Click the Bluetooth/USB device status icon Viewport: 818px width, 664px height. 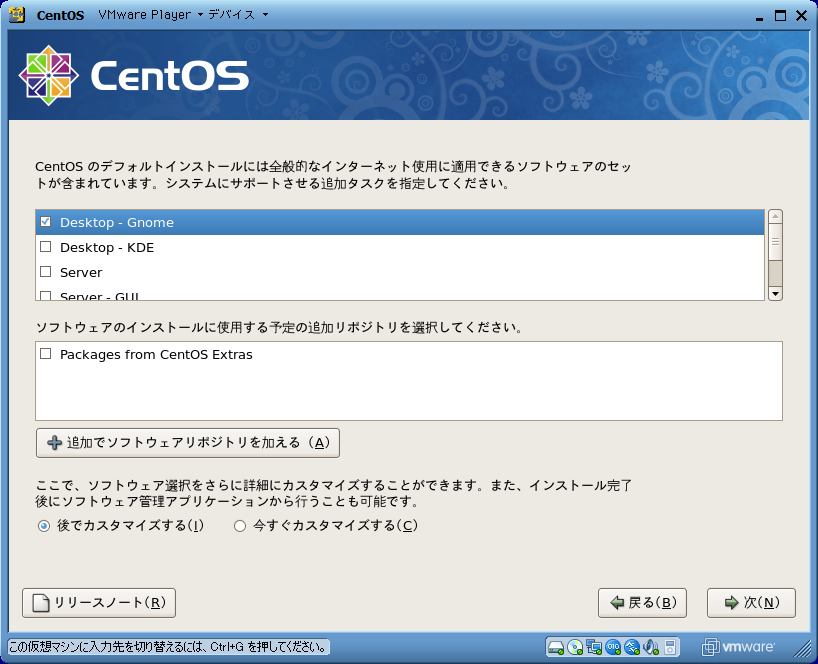[632, 647]
